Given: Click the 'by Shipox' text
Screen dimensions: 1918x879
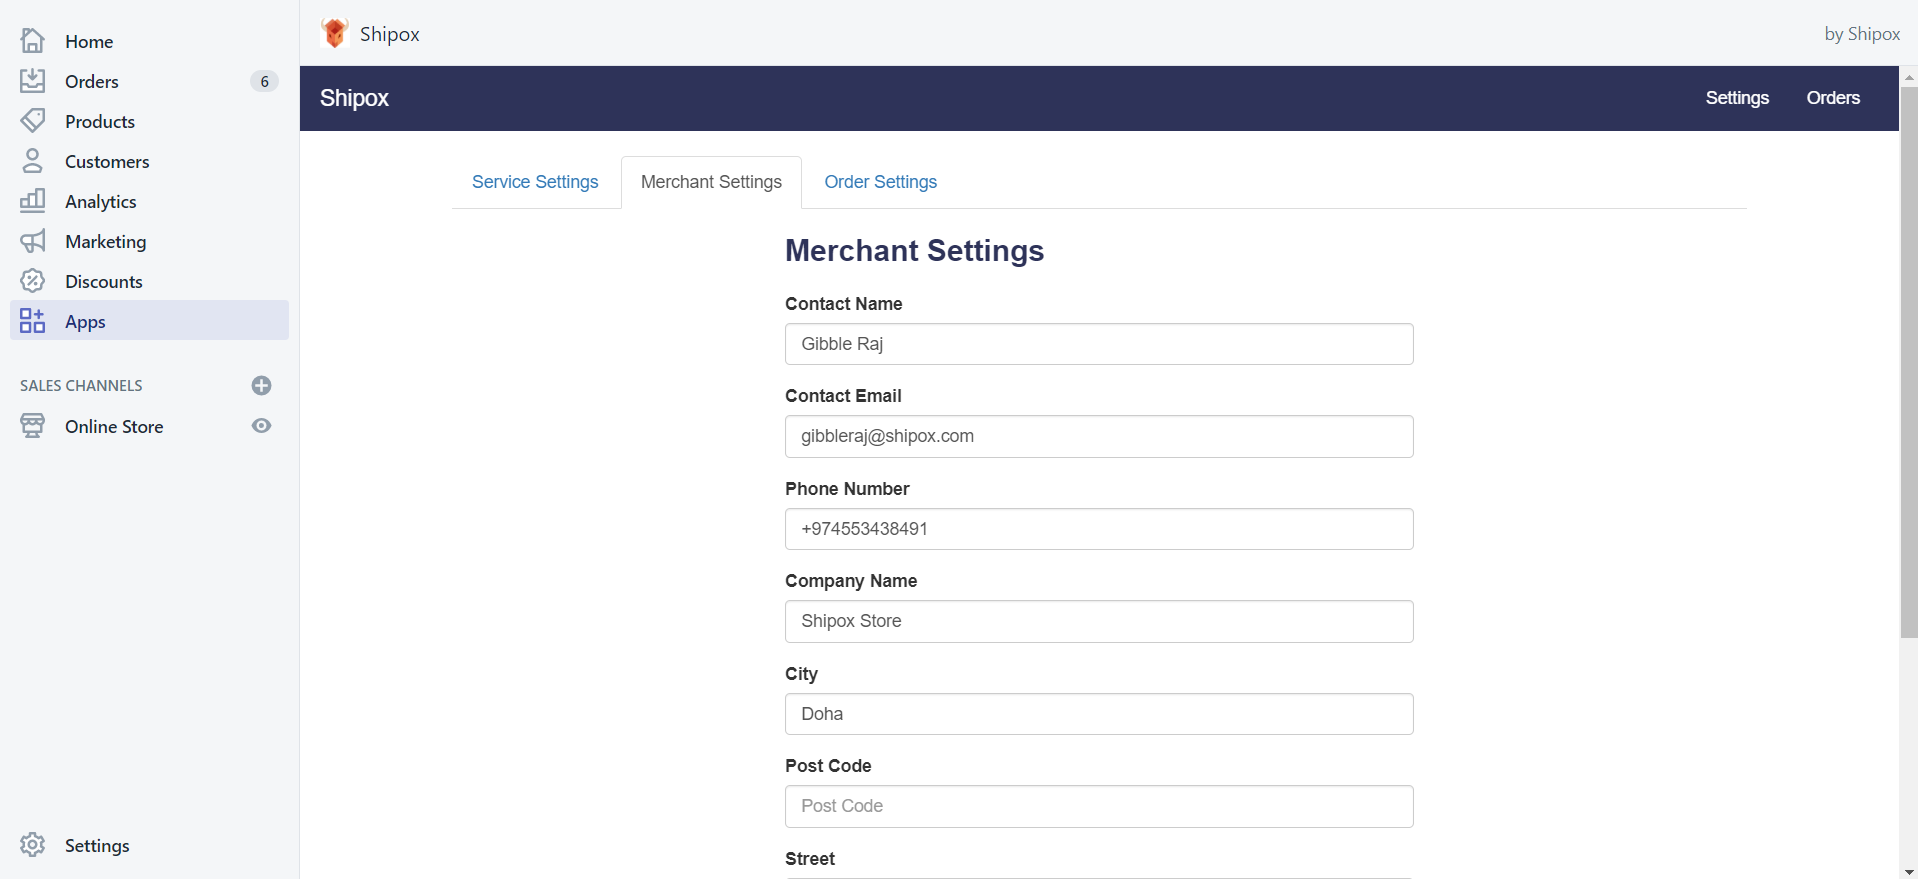Looking at the screenshot, I should 1862,34.
